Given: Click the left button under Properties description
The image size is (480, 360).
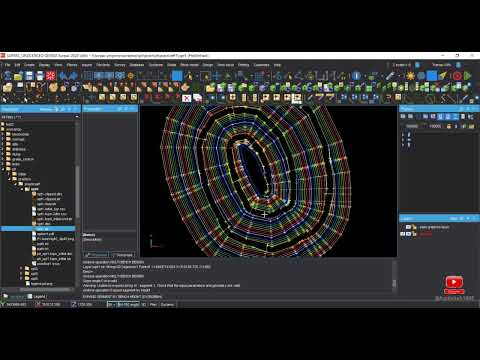Looking at the screenshot, I should tap(96, 255).
